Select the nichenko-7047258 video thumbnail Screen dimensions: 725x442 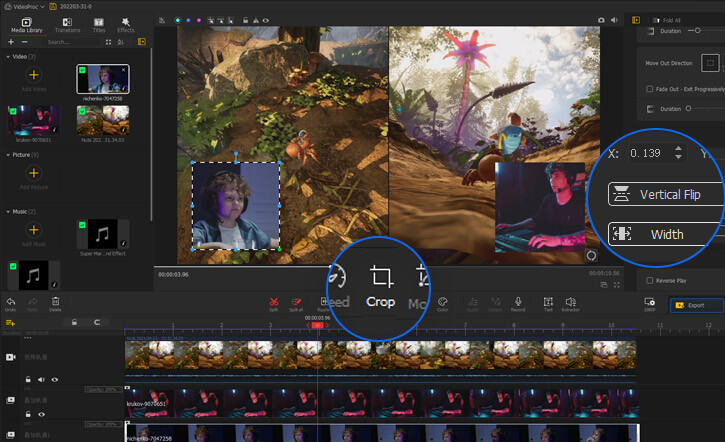[102, 80]
